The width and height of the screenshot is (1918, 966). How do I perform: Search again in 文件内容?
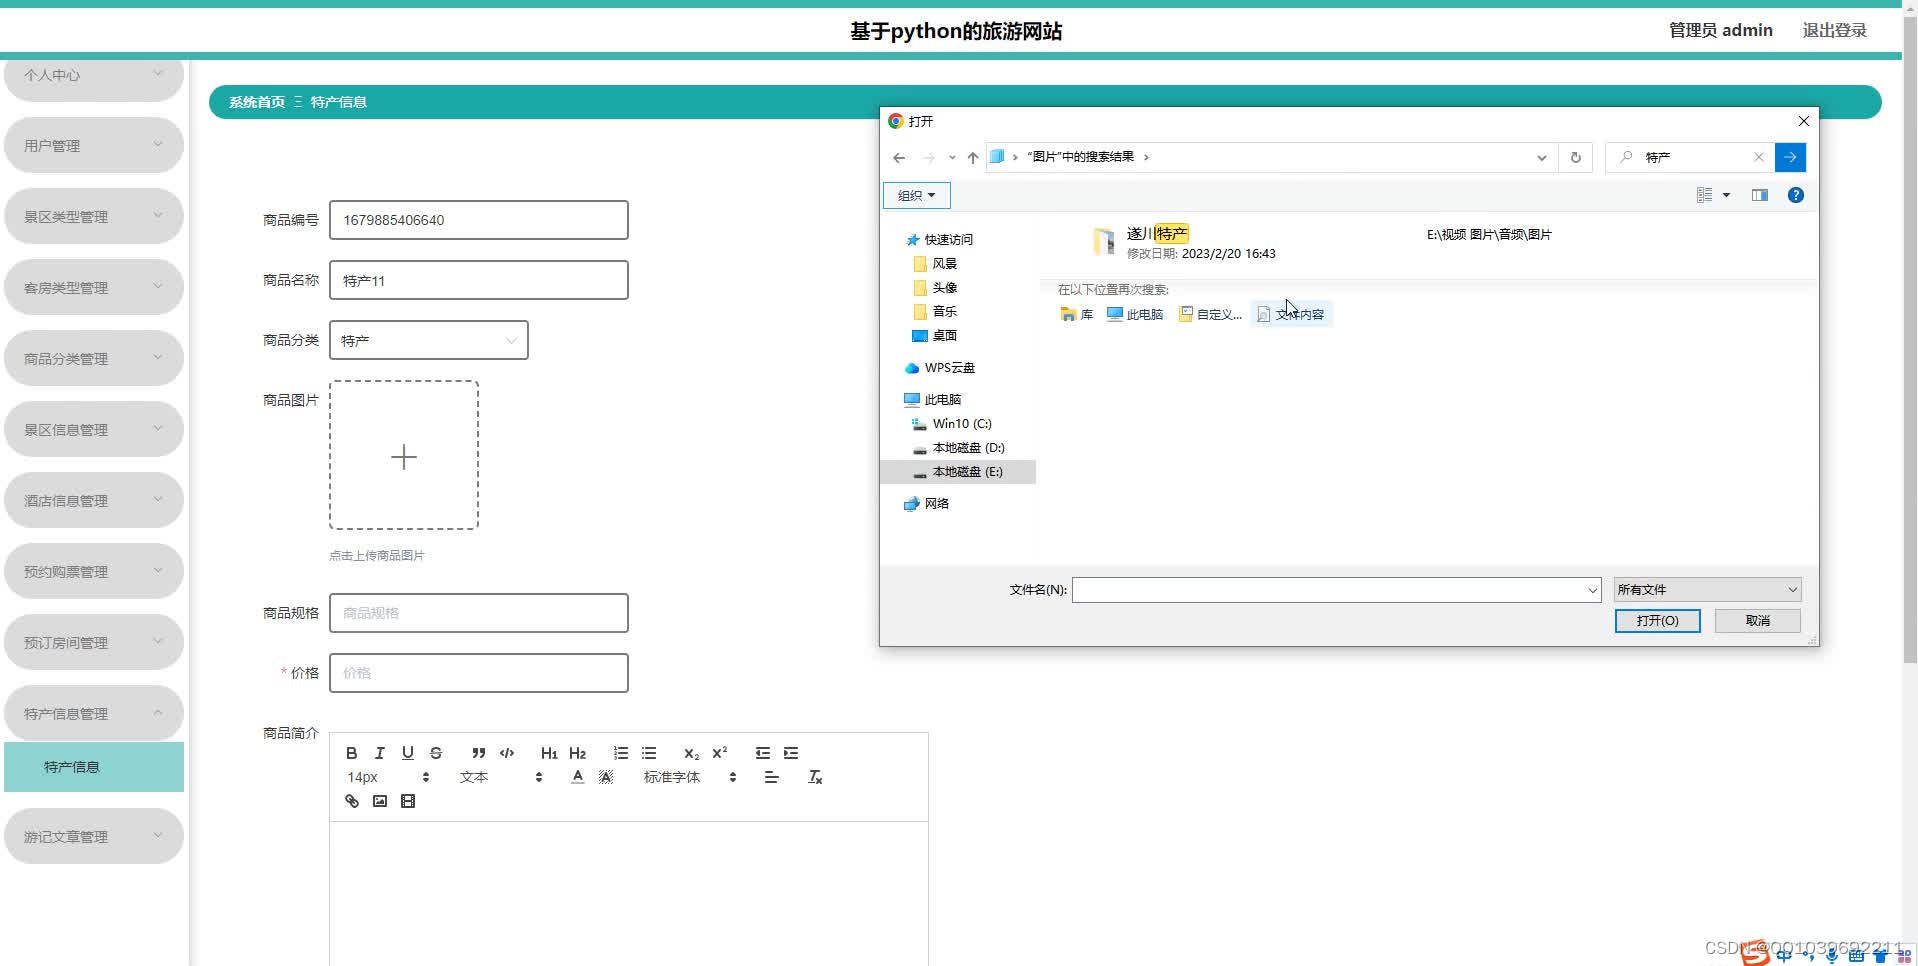pyautogui.click(x=1291, y=314)
